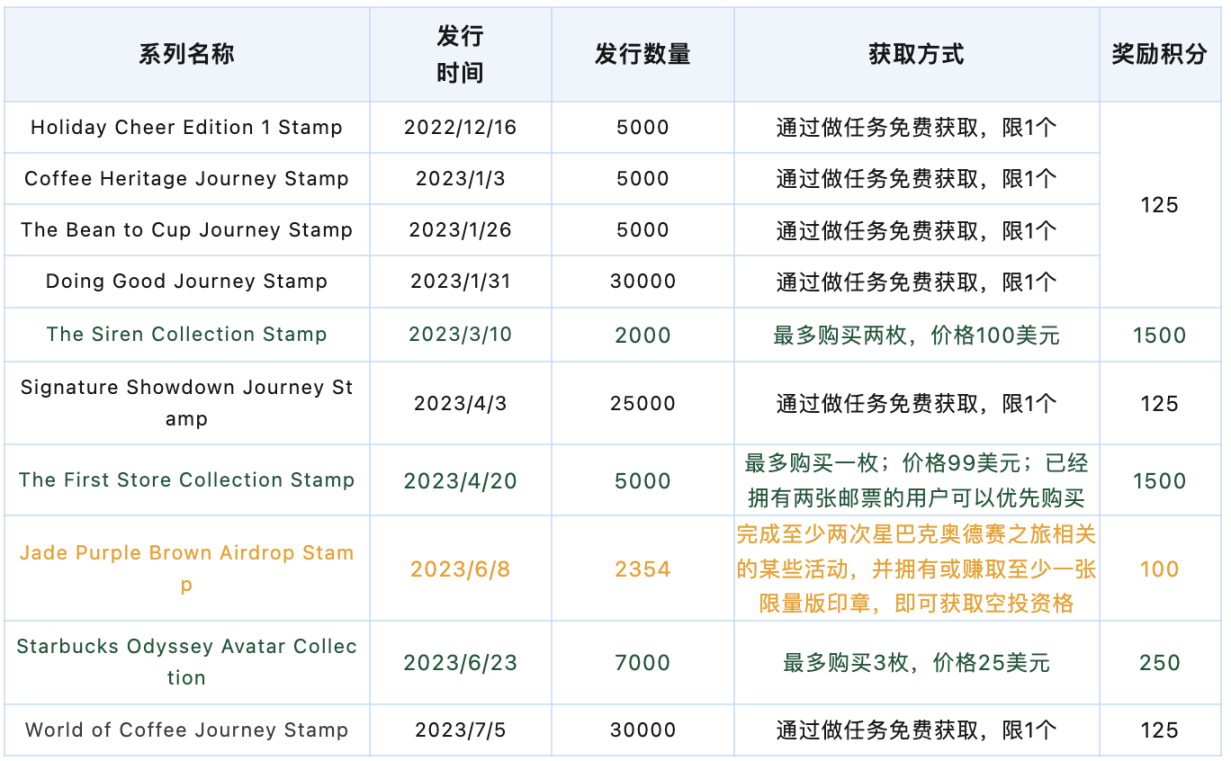Screen dimensions: 1231x761
Task: Open The Siren Collection Stamp entry
Action: pos(186,334)
